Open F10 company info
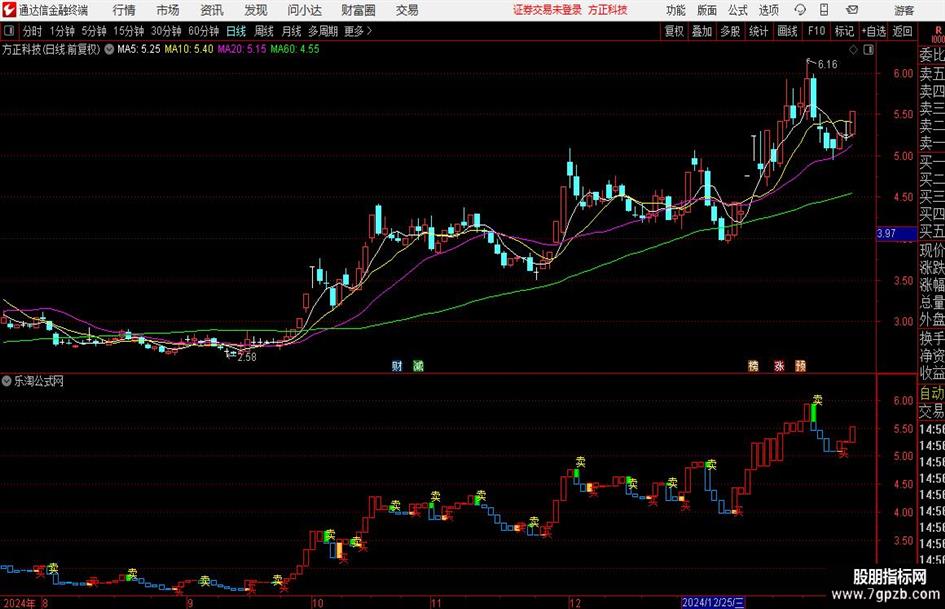The height and width of the screenshot is (609, 945). click(817, 31)
